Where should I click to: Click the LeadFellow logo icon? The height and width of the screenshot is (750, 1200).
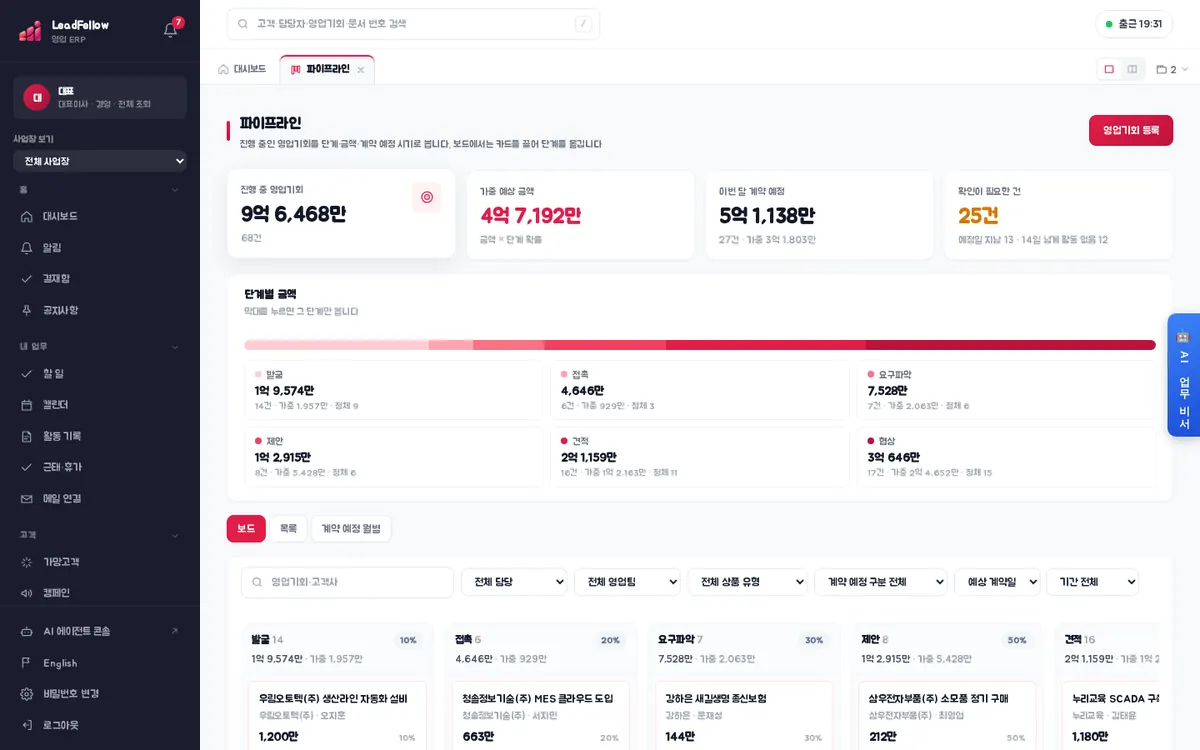click(x=30, y=31)
